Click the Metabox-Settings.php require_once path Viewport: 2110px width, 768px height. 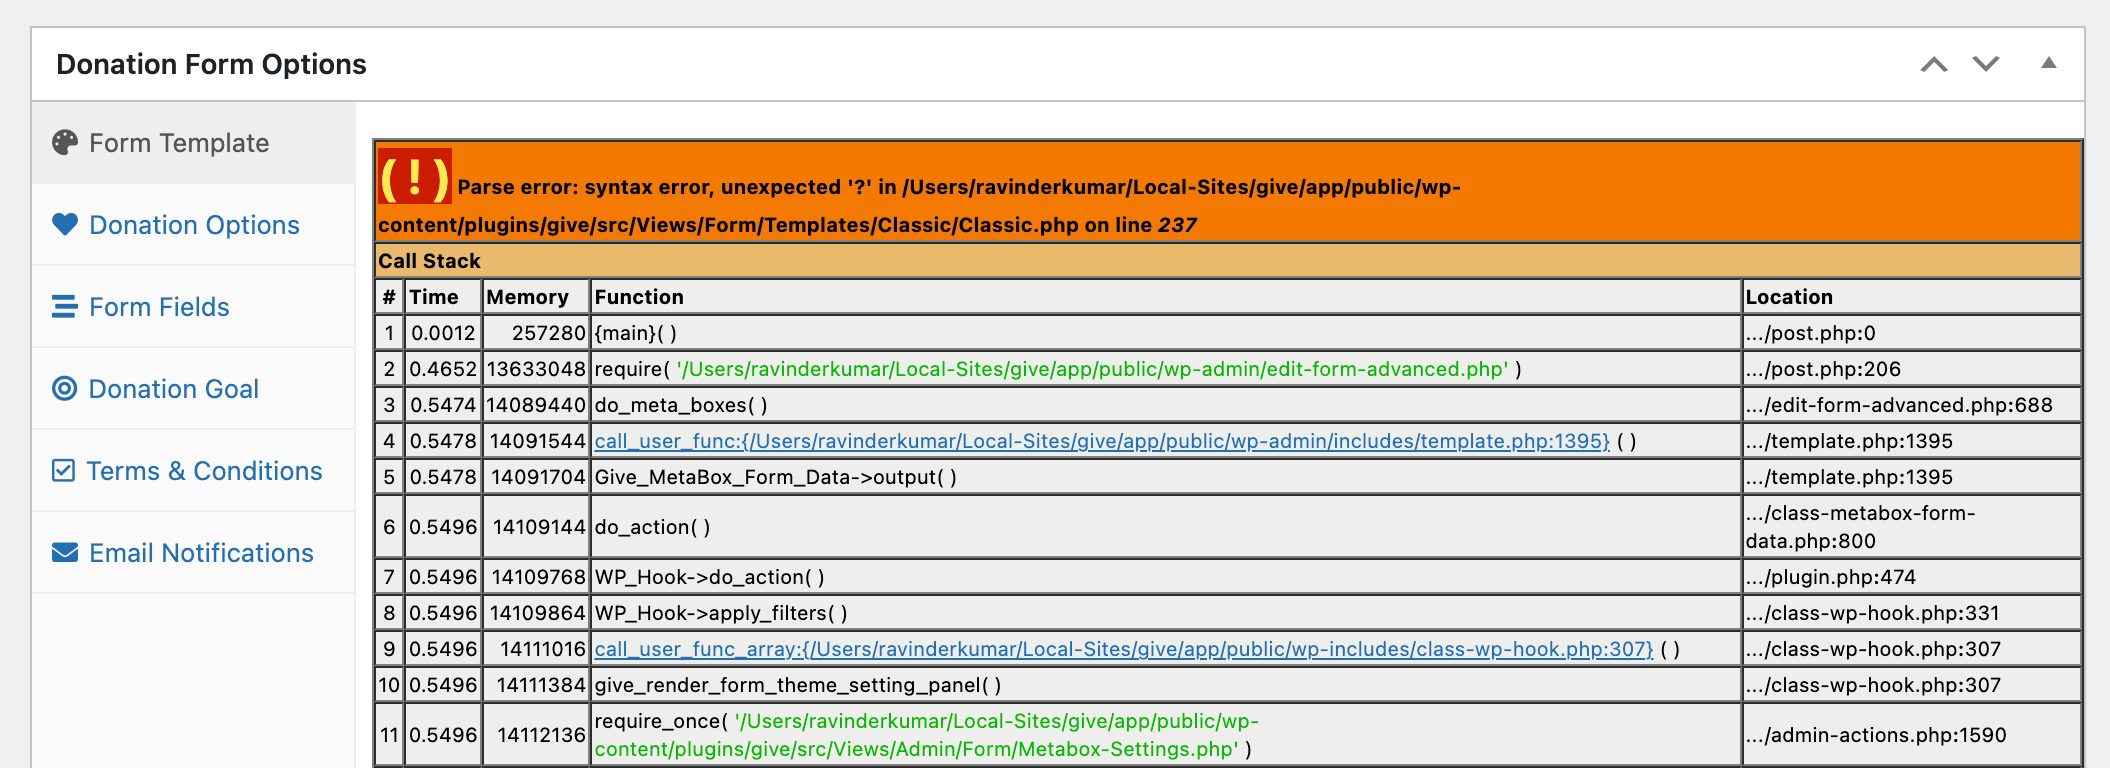click(927, 735)
